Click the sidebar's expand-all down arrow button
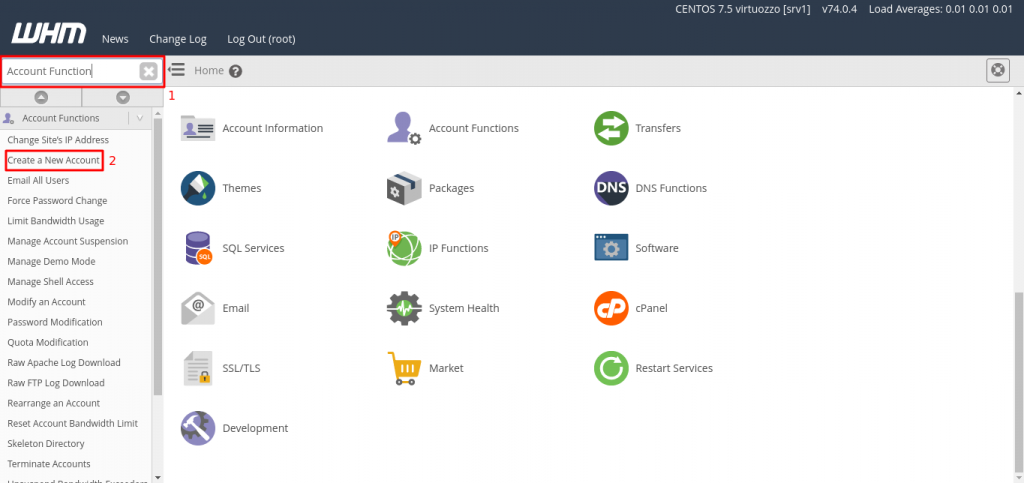Screen dimensions: 1024x483 (x=123, y=97)
